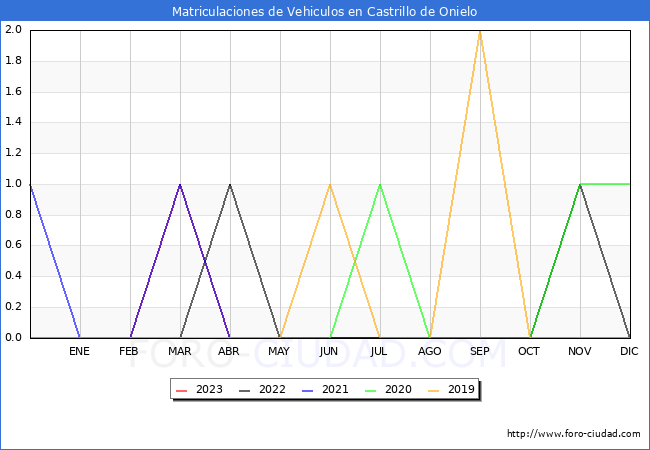Click the ABR month axis label

point(229,351)
